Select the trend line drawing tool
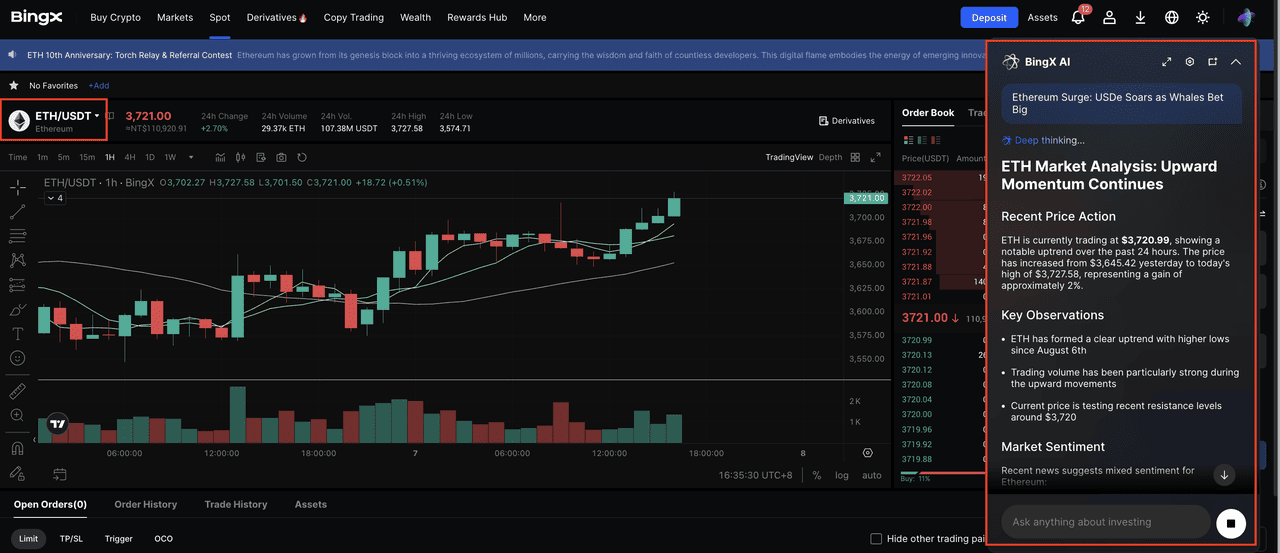 click(x=17, y=211)
